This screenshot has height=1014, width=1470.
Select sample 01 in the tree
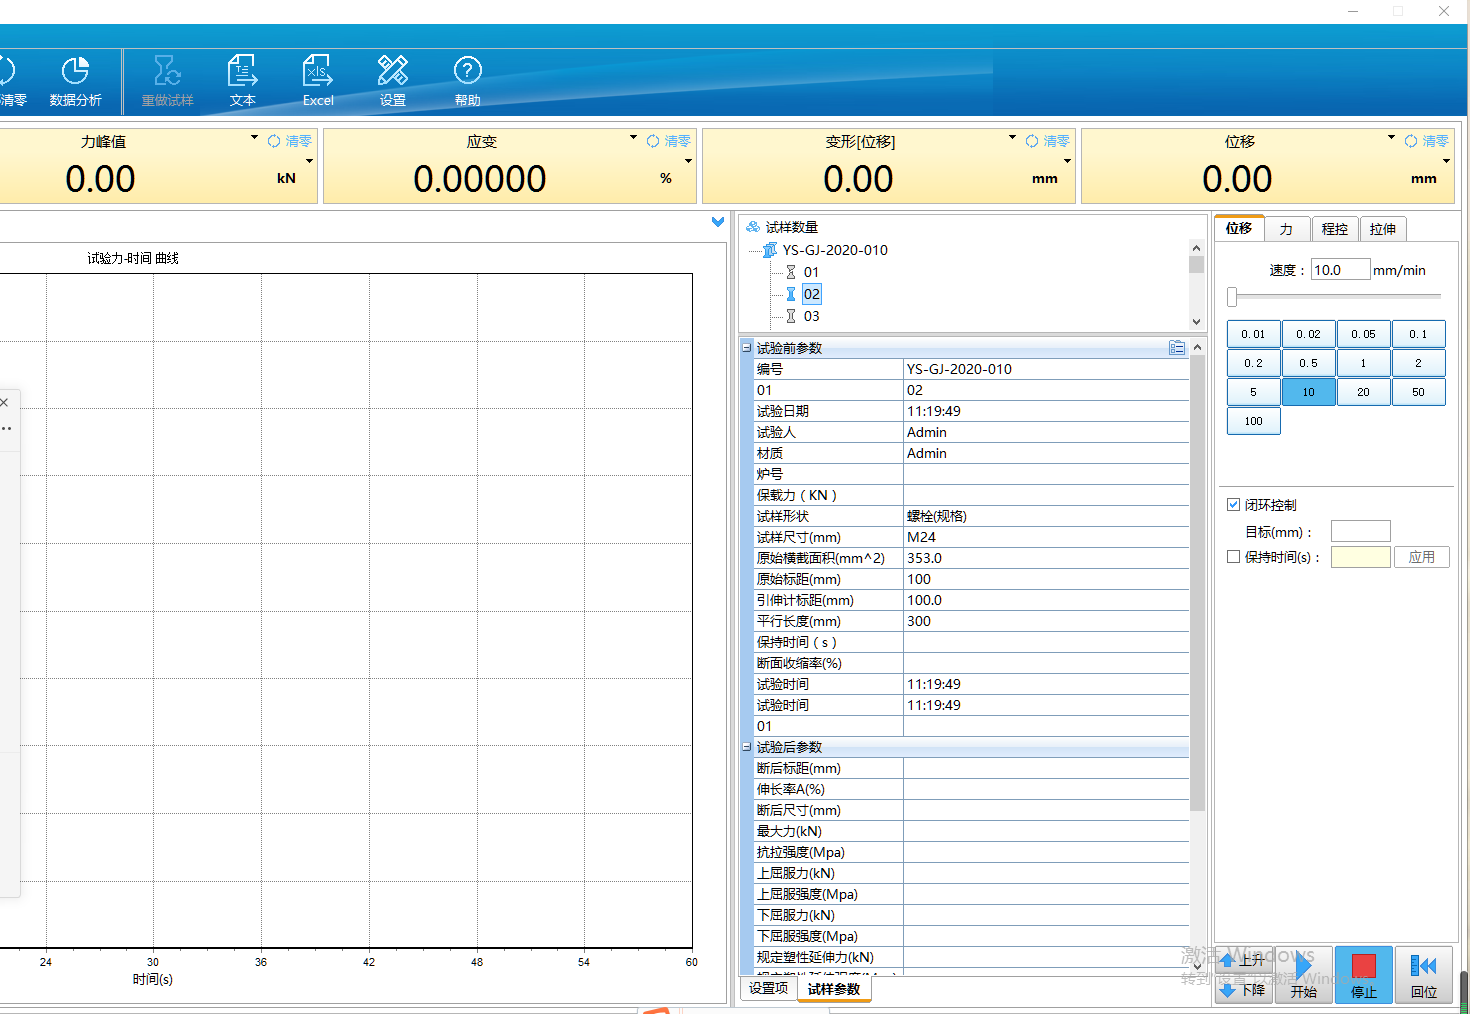[x=811, y=272]
